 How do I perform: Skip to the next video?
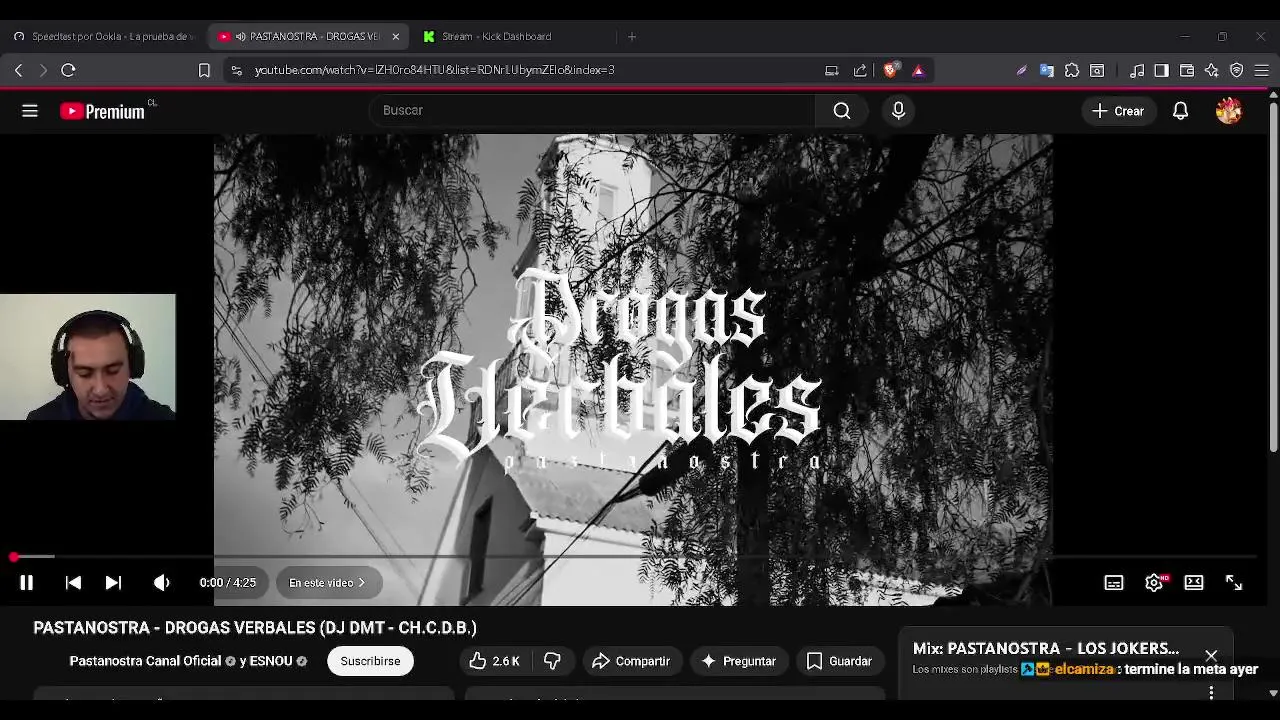(x=113, y=583)
